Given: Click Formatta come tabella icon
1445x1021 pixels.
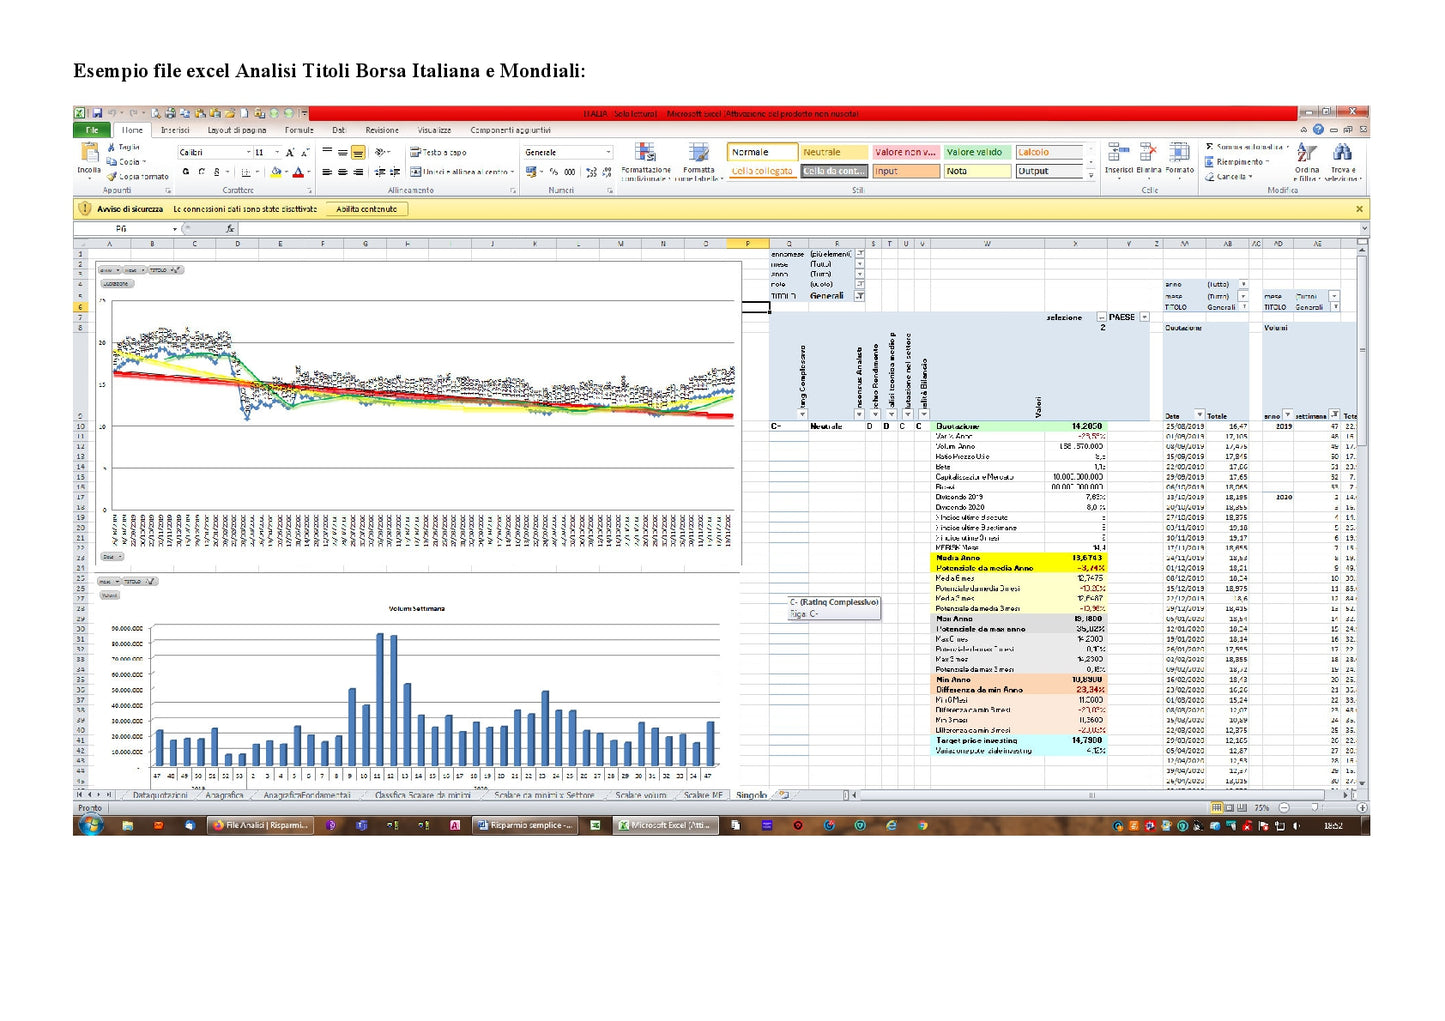Looking at the screenshot, I should click(x=698, y=153).
